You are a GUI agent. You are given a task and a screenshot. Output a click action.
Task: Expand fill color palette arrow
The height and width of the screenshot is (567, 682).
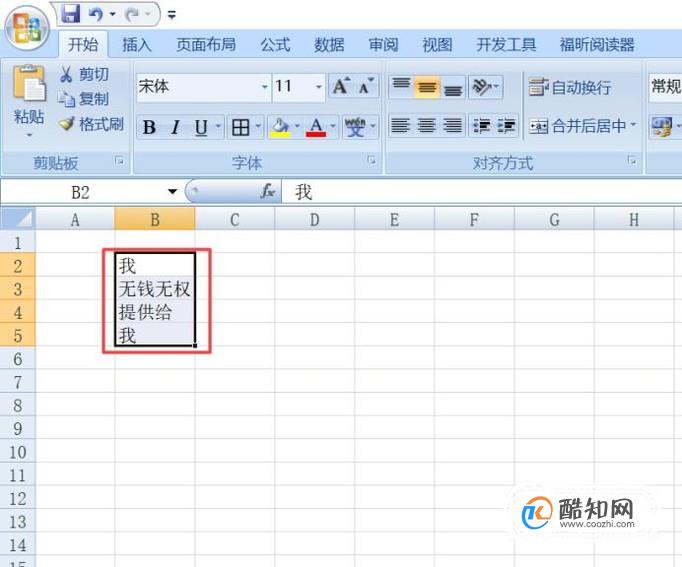pyautogui.click(x=298, y=127)
